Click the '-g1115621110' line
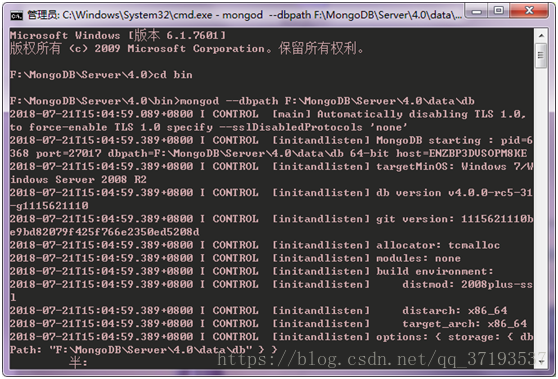 pos(49,206)
